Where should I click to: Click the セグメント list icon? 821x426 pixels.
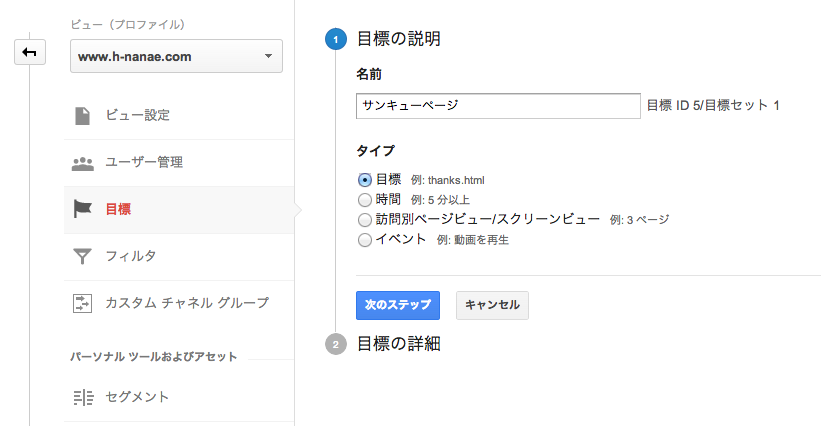pos(83,397)
